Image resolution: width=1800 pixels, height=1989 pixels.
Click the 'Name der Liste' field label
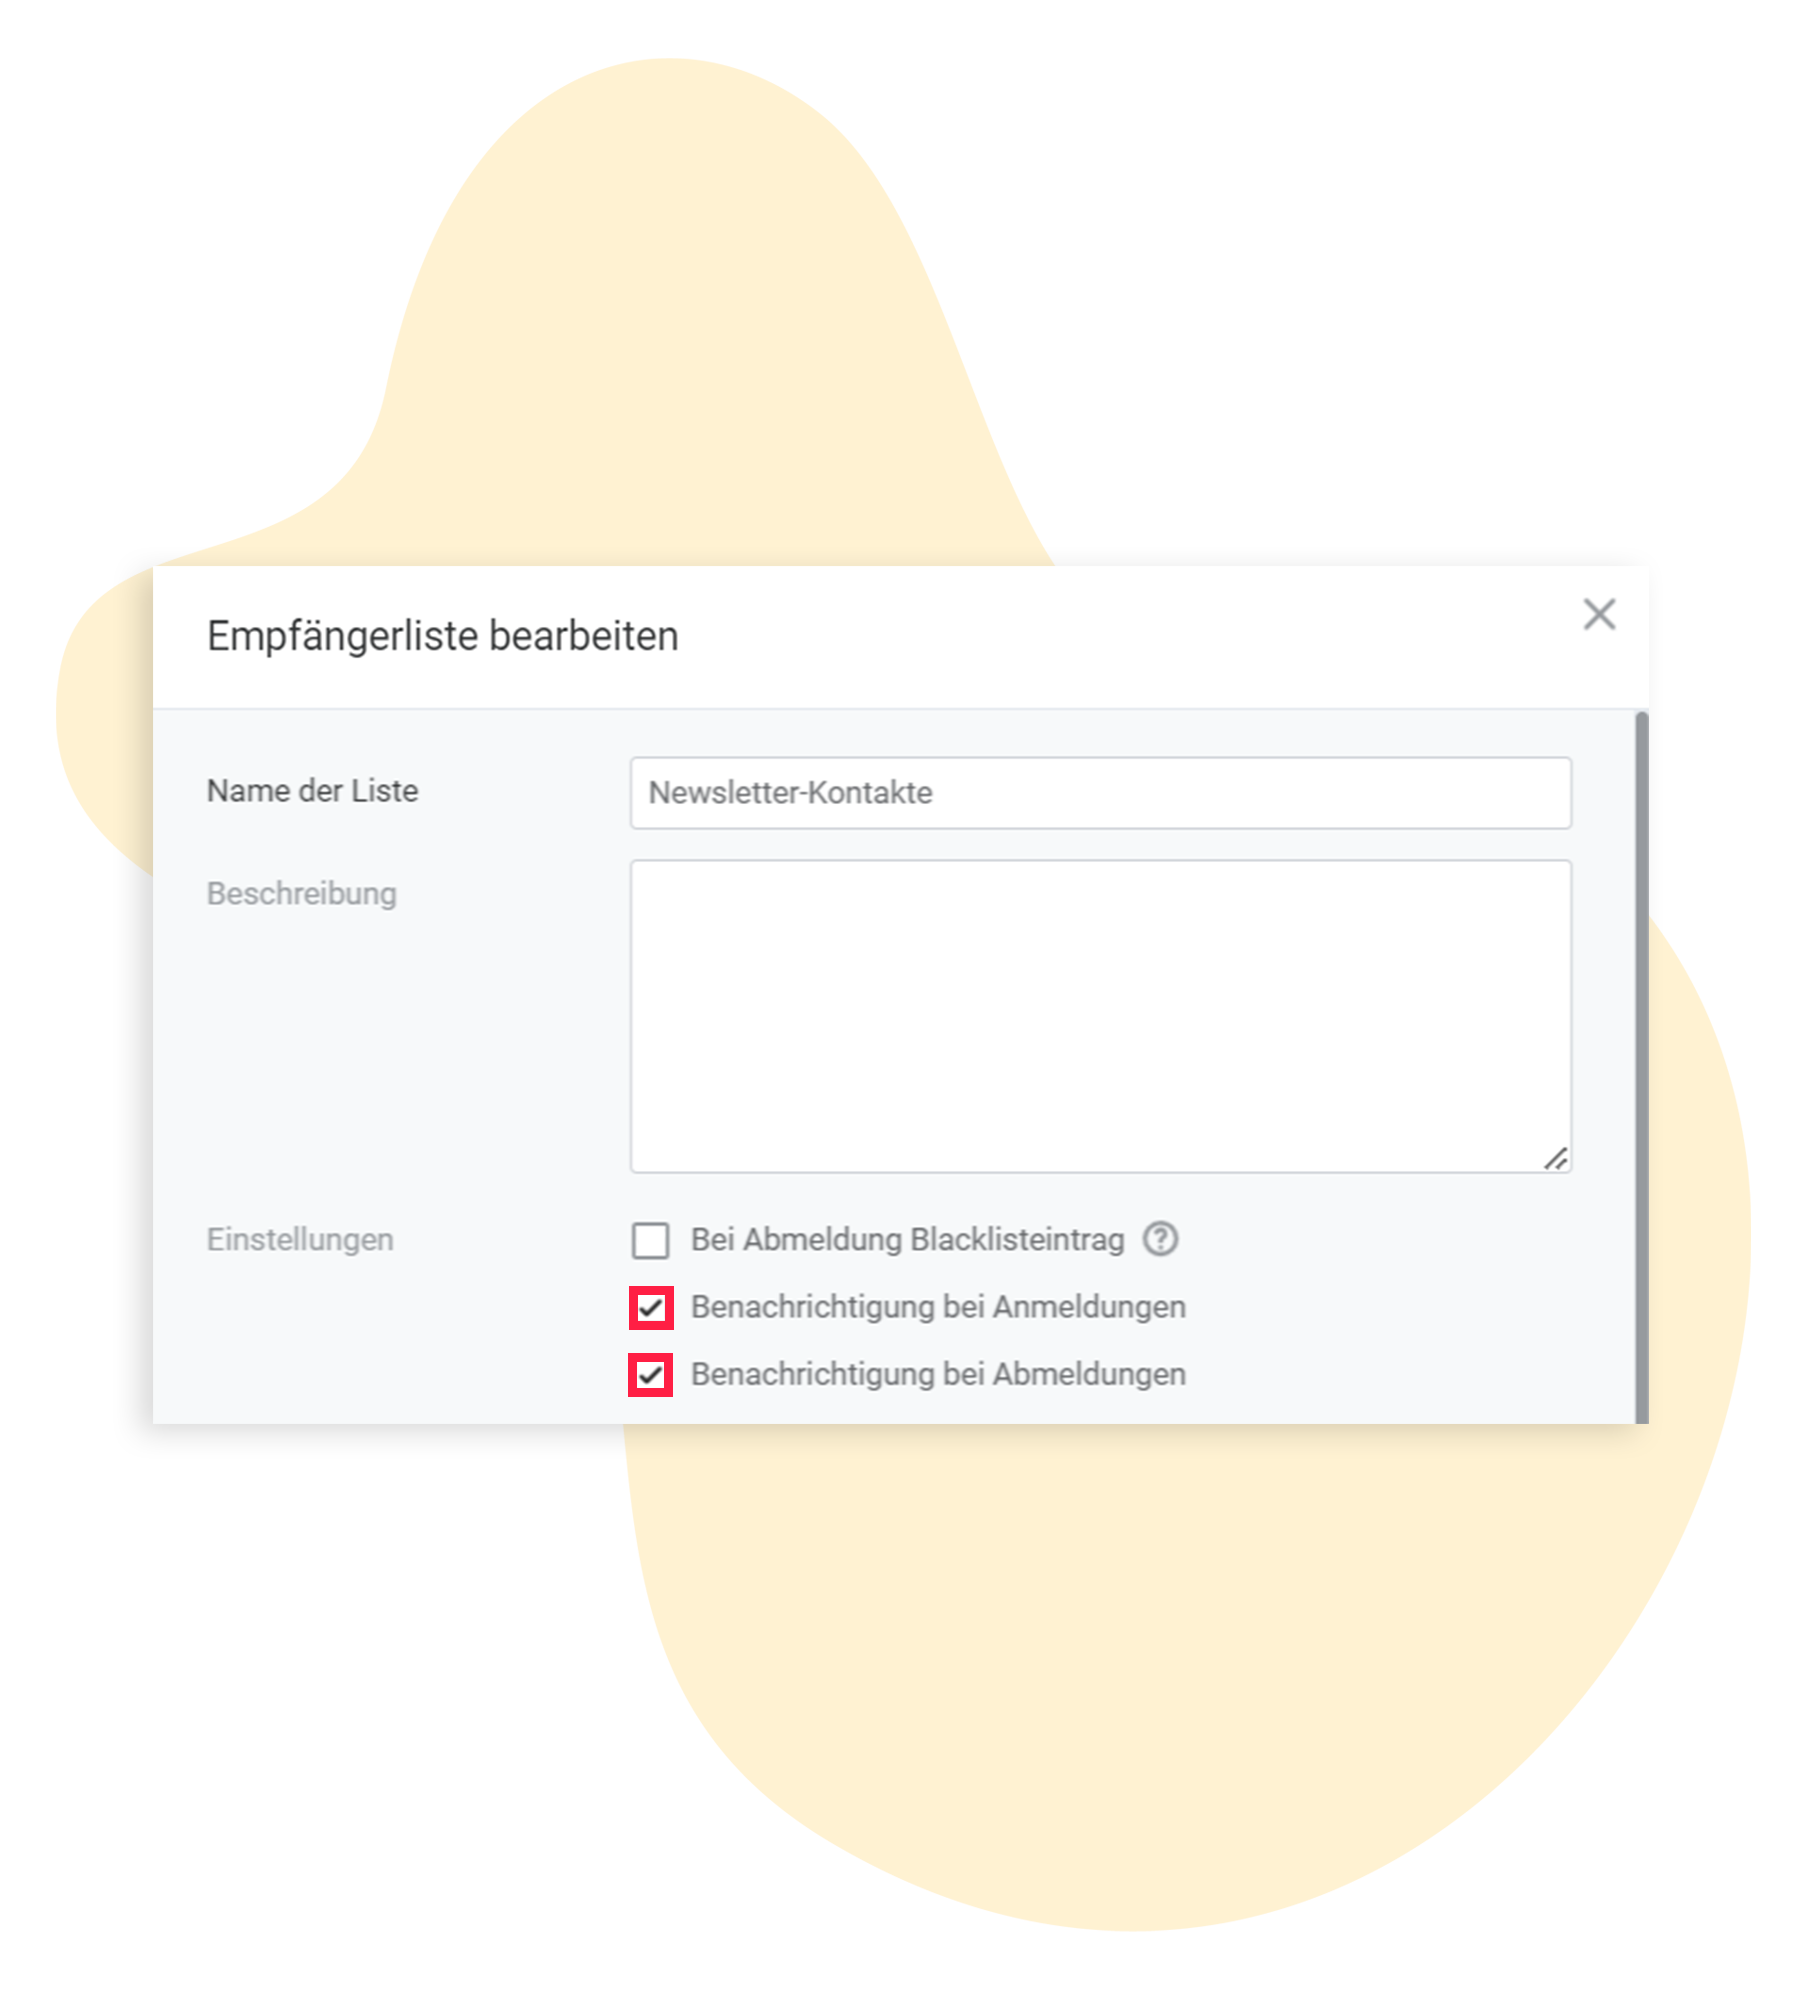[x=312, y=791]
